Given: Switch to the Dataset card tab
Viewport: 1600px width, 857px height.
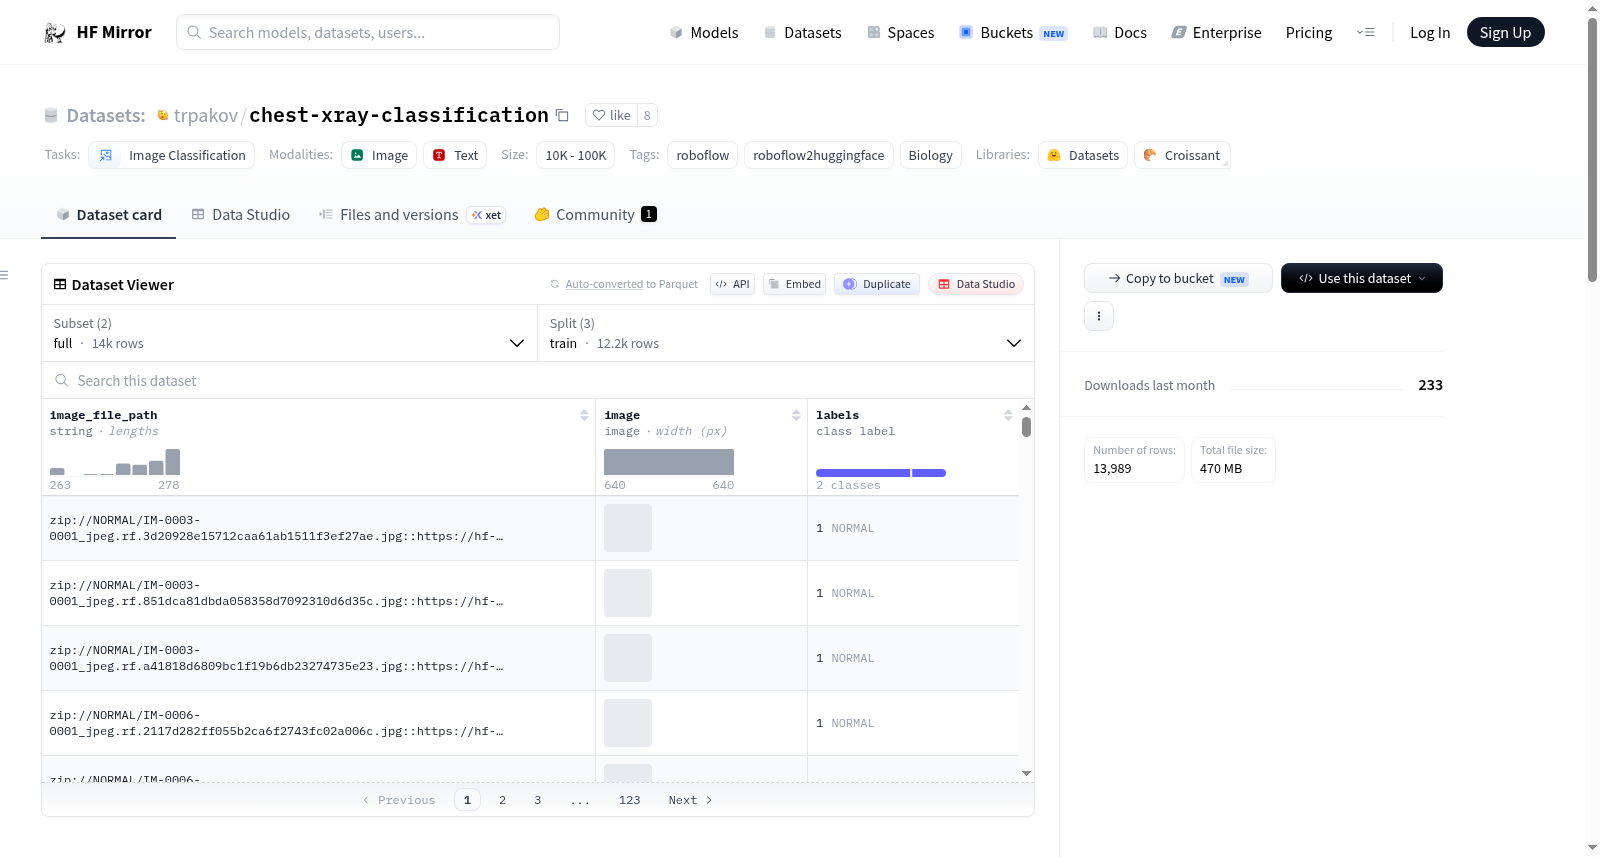Looking at the screenshot, I should [x=108, y=215].
